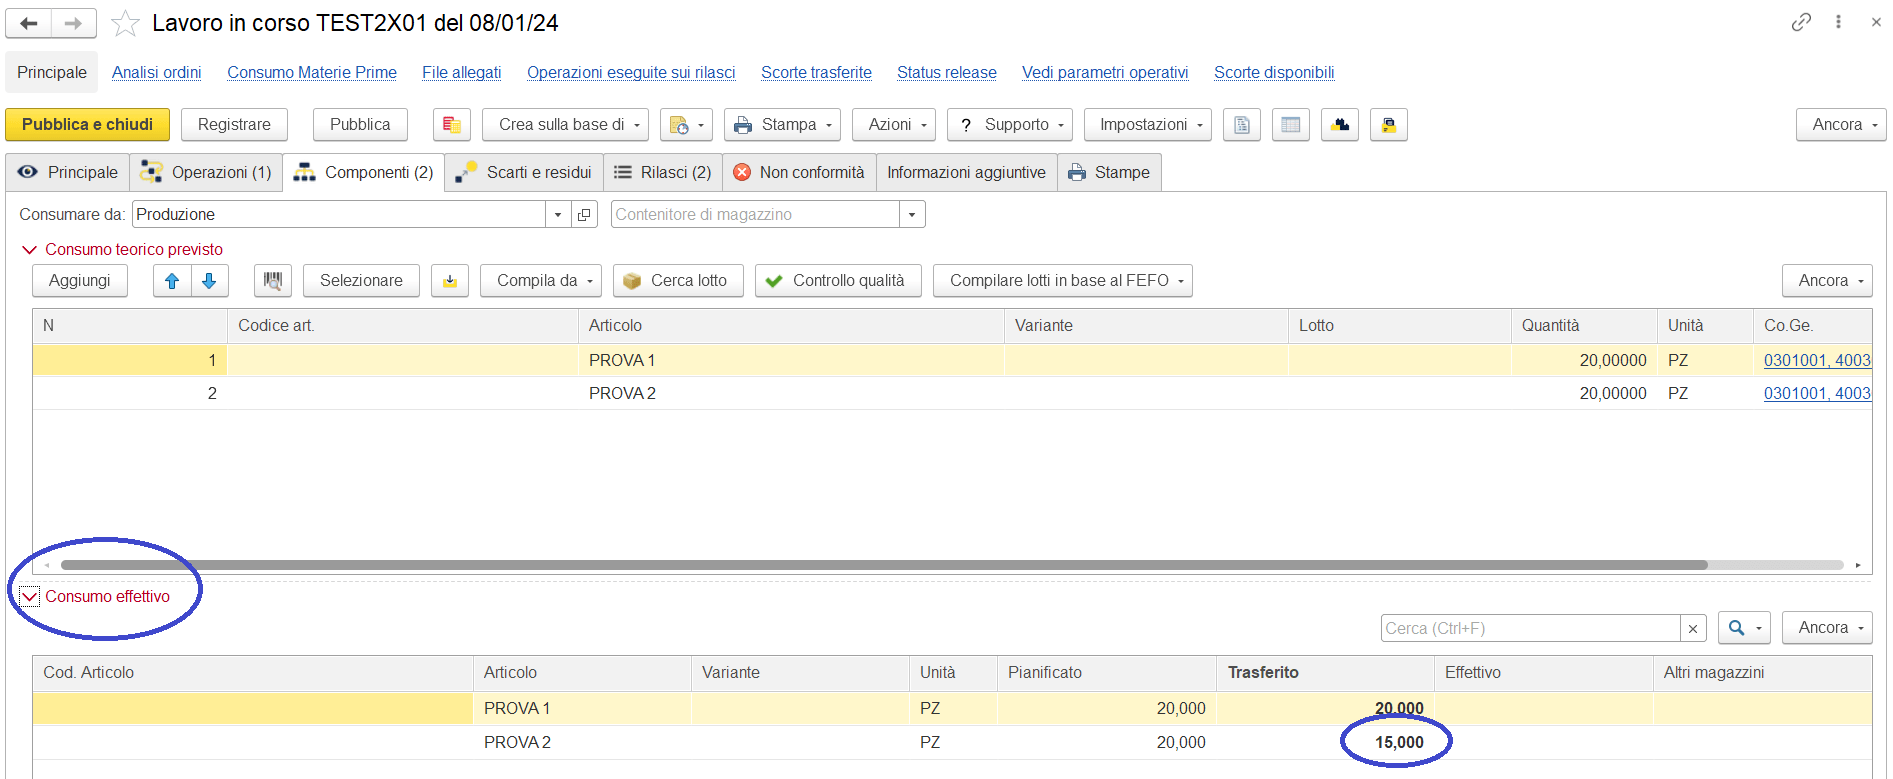1893x779 pixels.
Task: Open the Consumare da dropdown arrow
Action: tap(558, 214)
